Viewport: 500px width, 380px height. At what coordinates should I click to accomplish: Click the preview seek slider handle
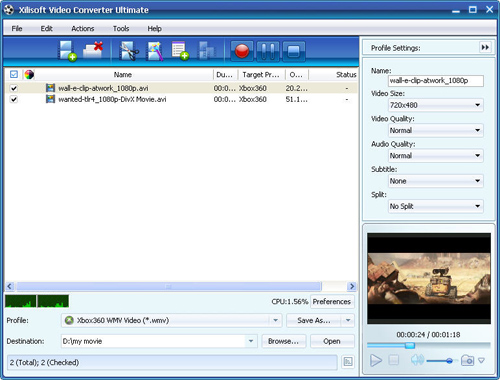point(410,345)
